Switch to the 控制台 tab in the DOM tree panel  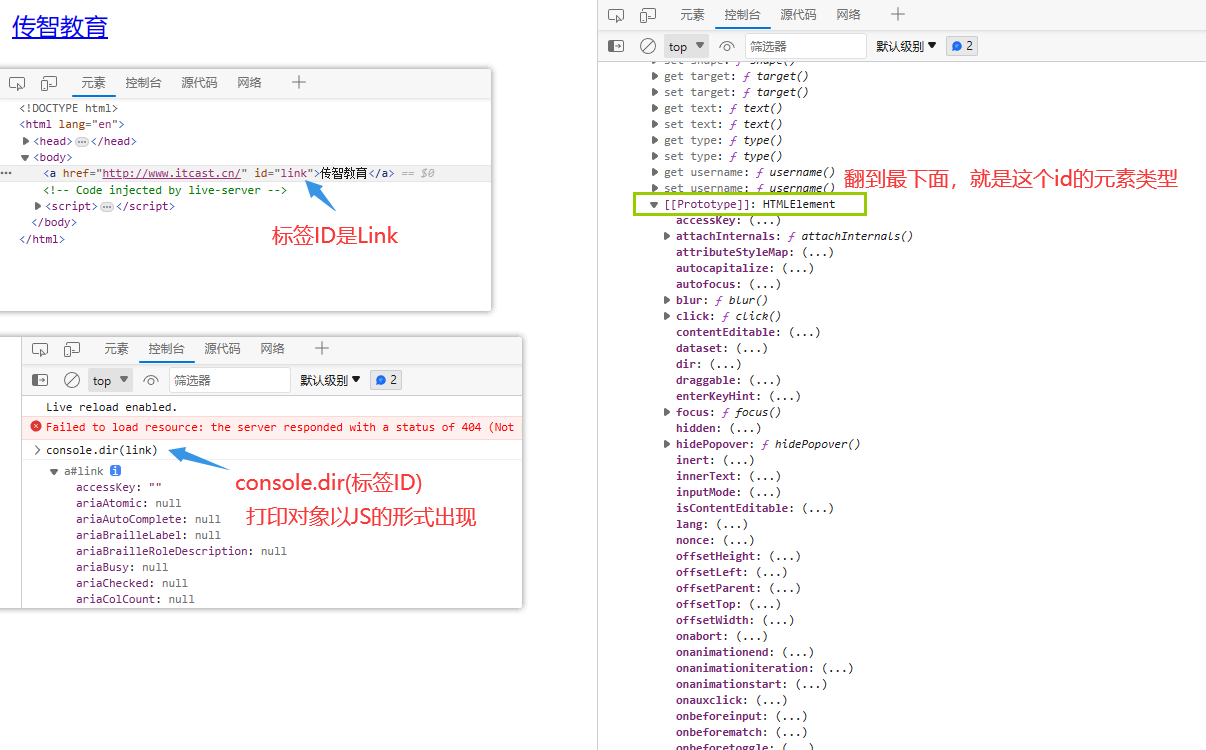coord(143,83)
